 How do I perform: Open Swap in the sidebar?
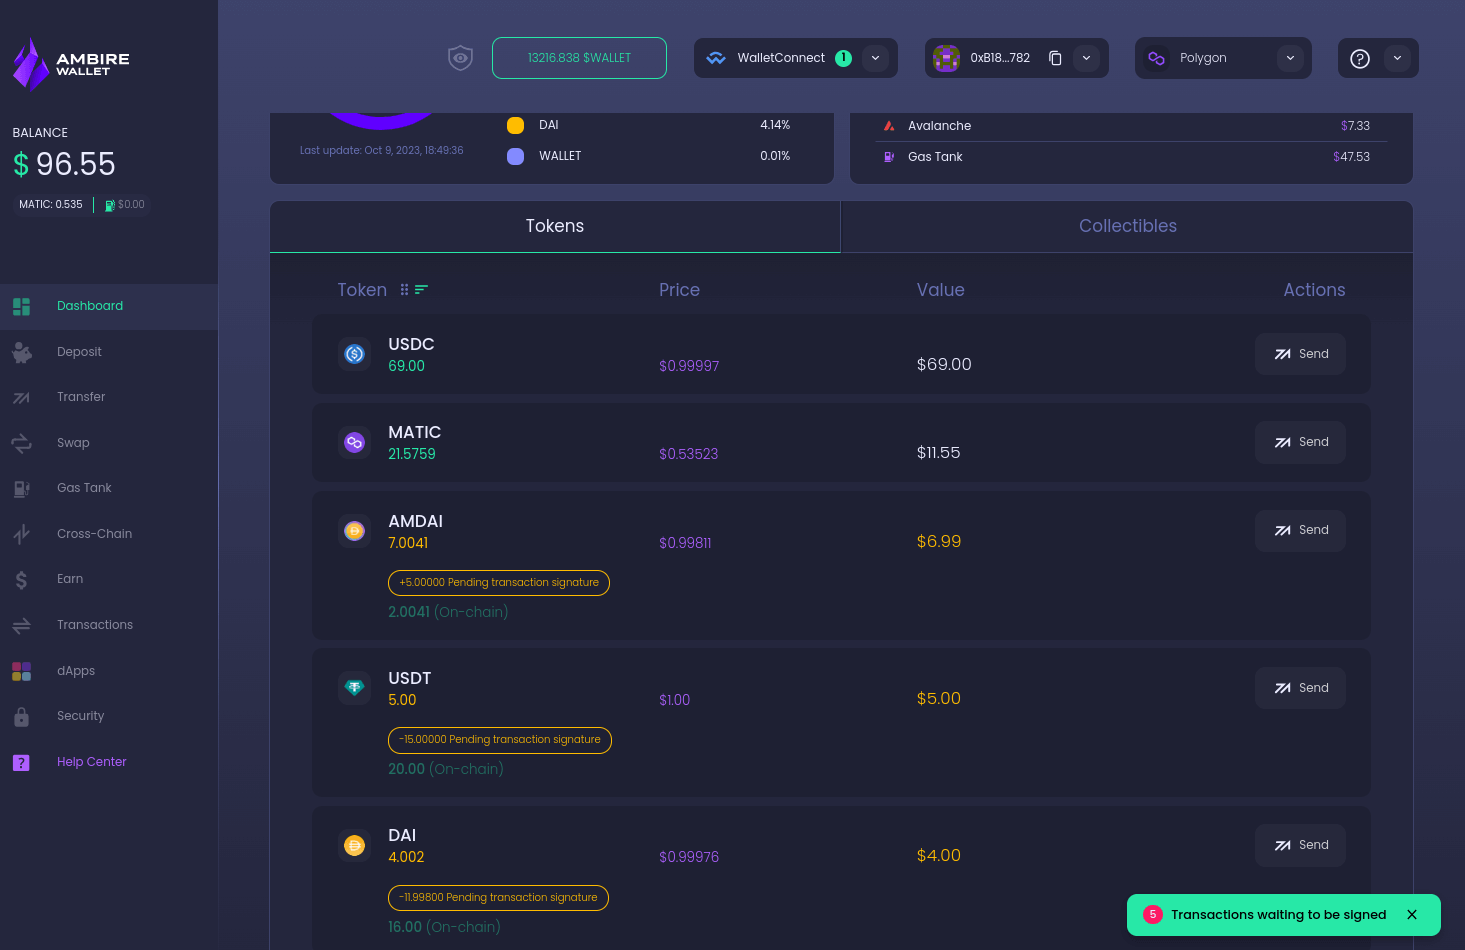pyautogui.click(x=109, y=443)
